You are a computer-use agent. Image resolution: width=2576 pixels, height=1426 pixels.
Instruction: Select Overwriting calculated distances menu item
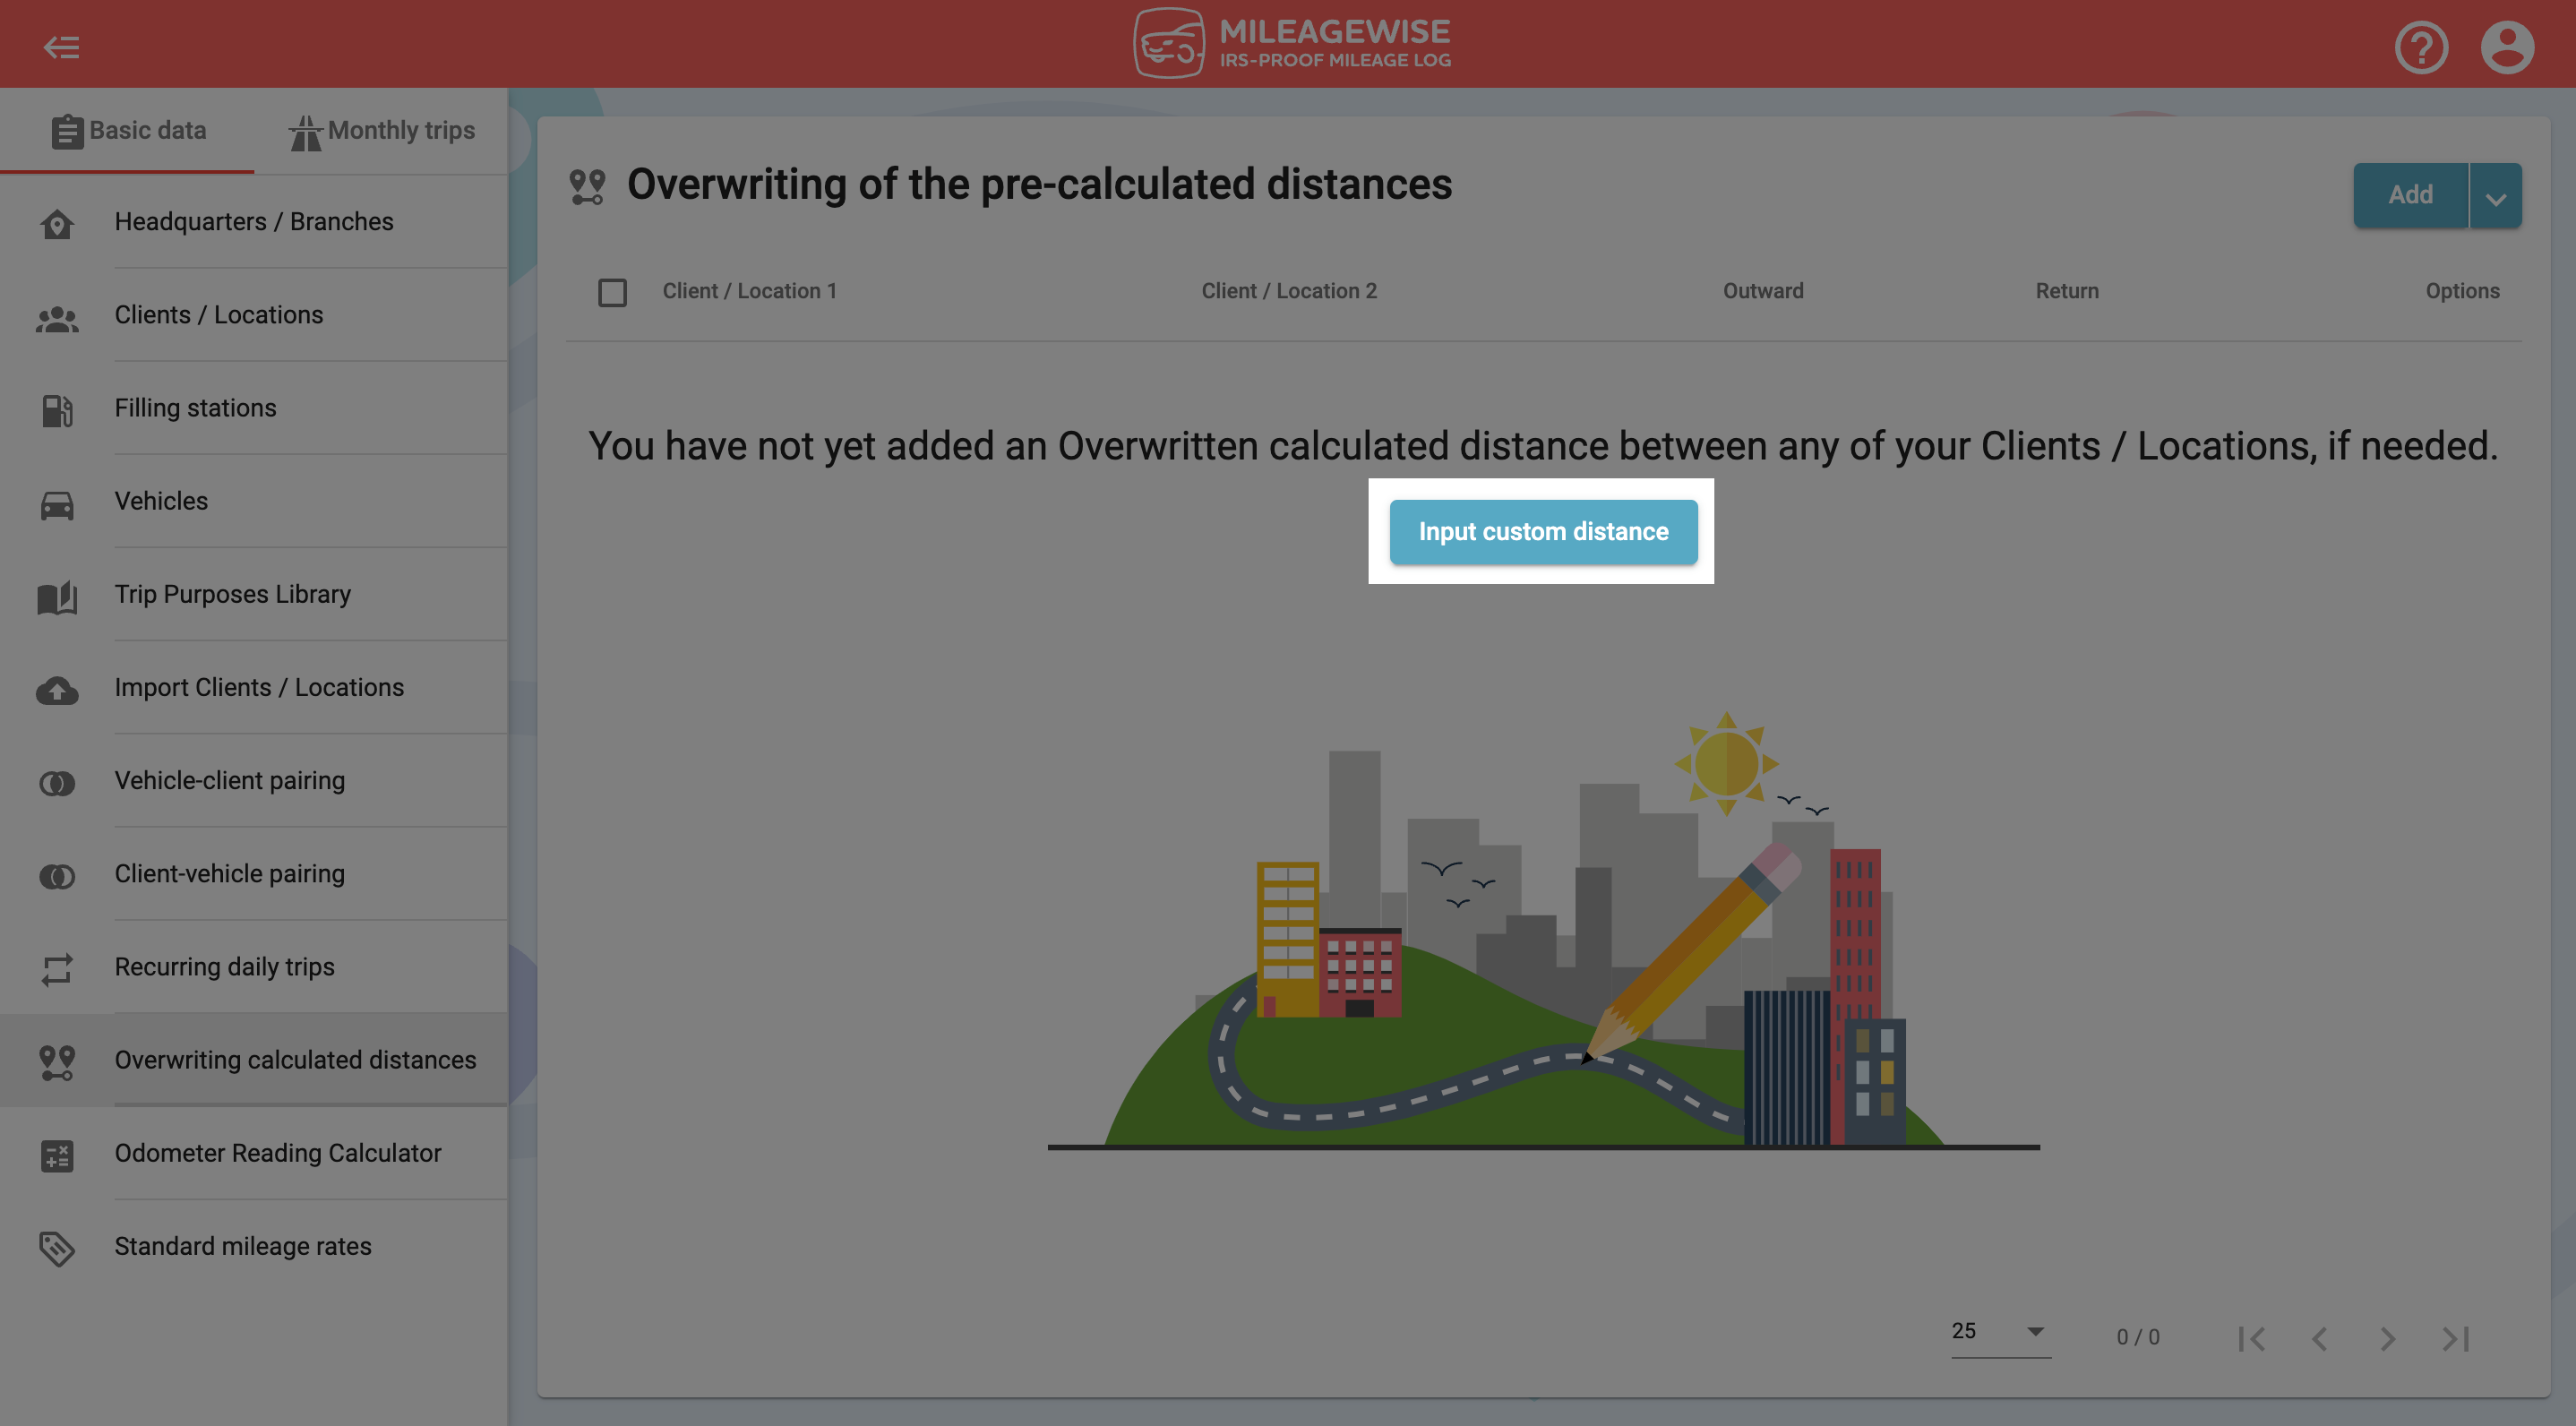(254, 1059)
